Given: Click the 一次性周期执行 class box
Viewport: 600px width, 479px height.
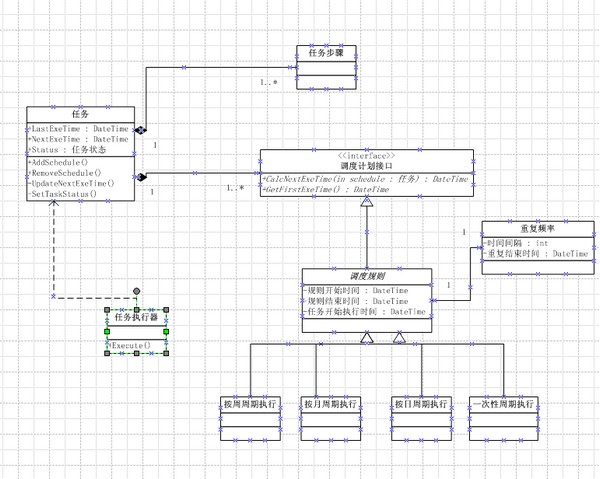Looking at the screenshot, I should point(504,418).
